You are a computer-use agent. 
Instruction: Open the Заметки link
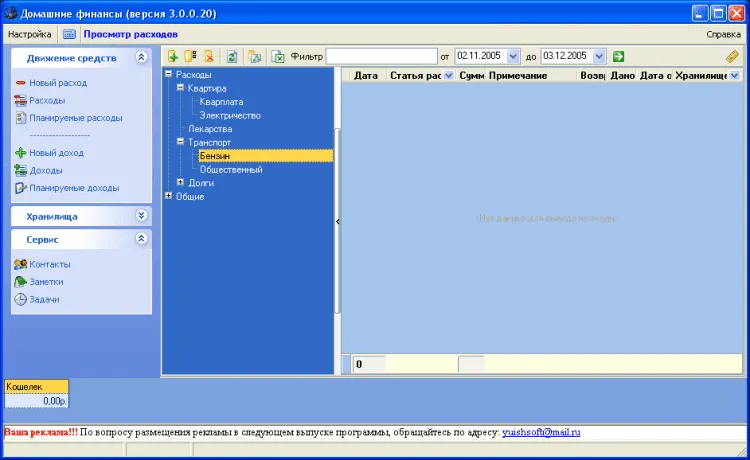[x=46, y=282]
